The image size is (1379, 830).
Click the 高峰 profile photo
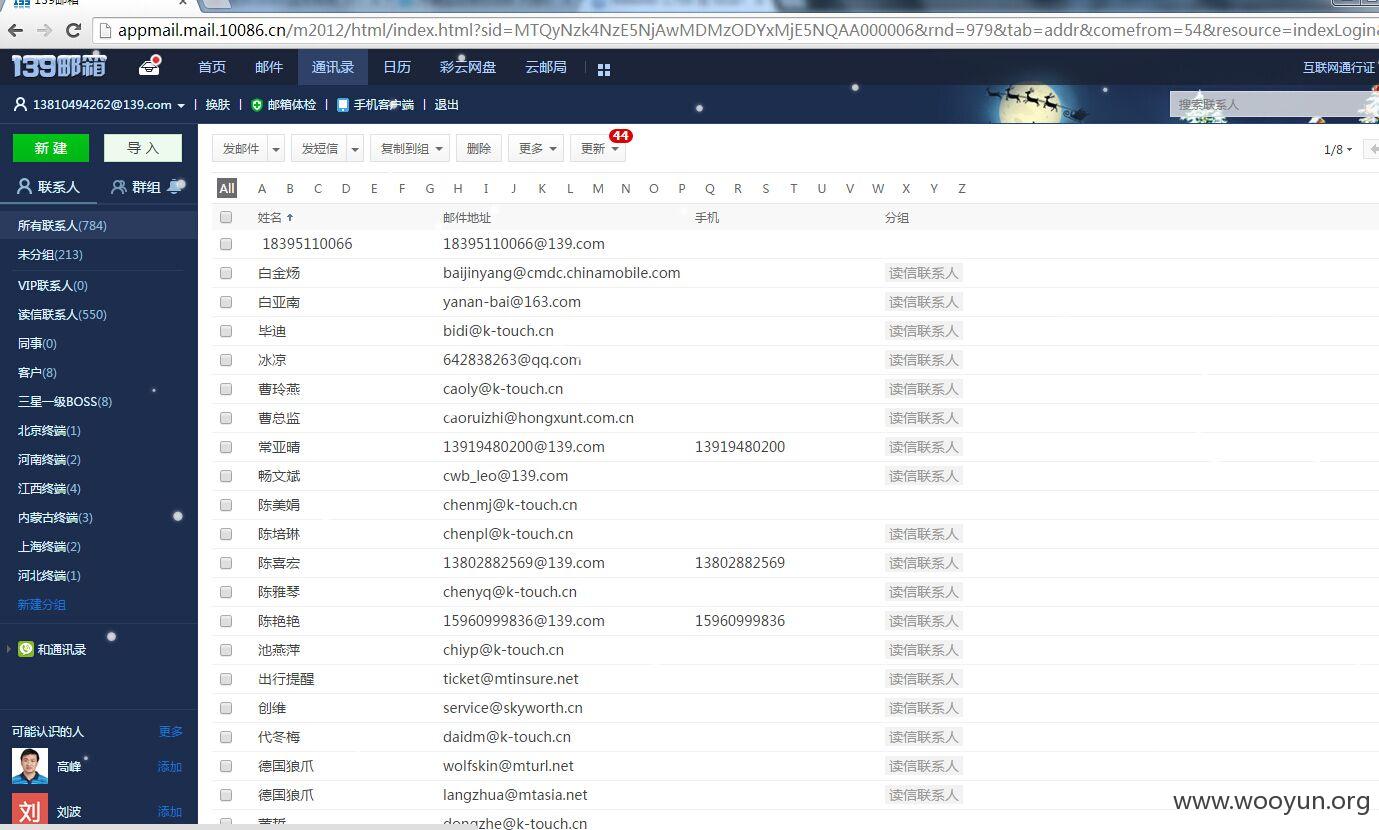[x=30, y=766]
